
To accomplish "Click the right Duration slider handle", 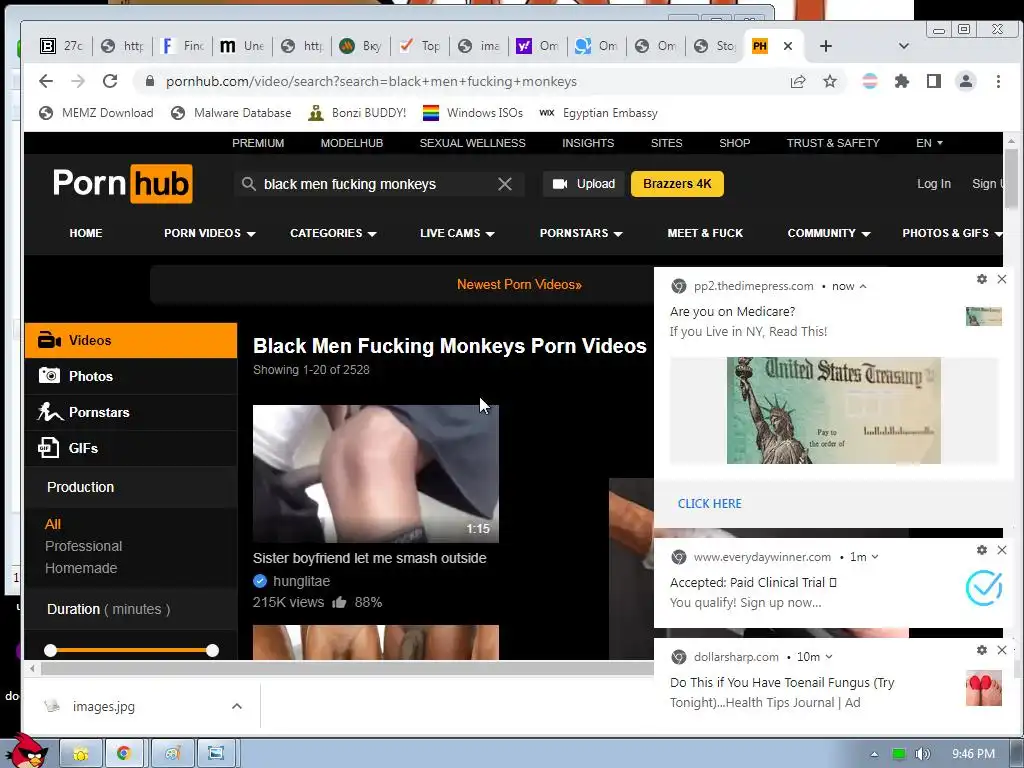I will coord(212,650).
